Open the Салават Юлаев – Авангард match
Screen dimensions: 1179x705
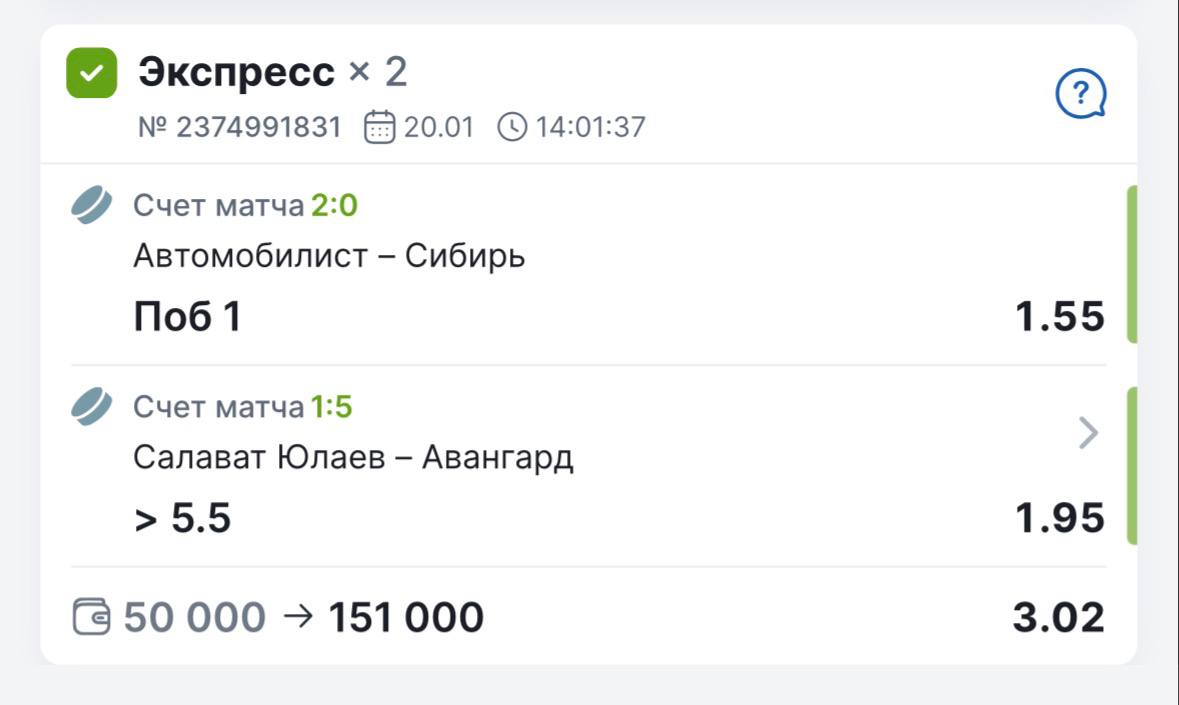click(353, 458)
